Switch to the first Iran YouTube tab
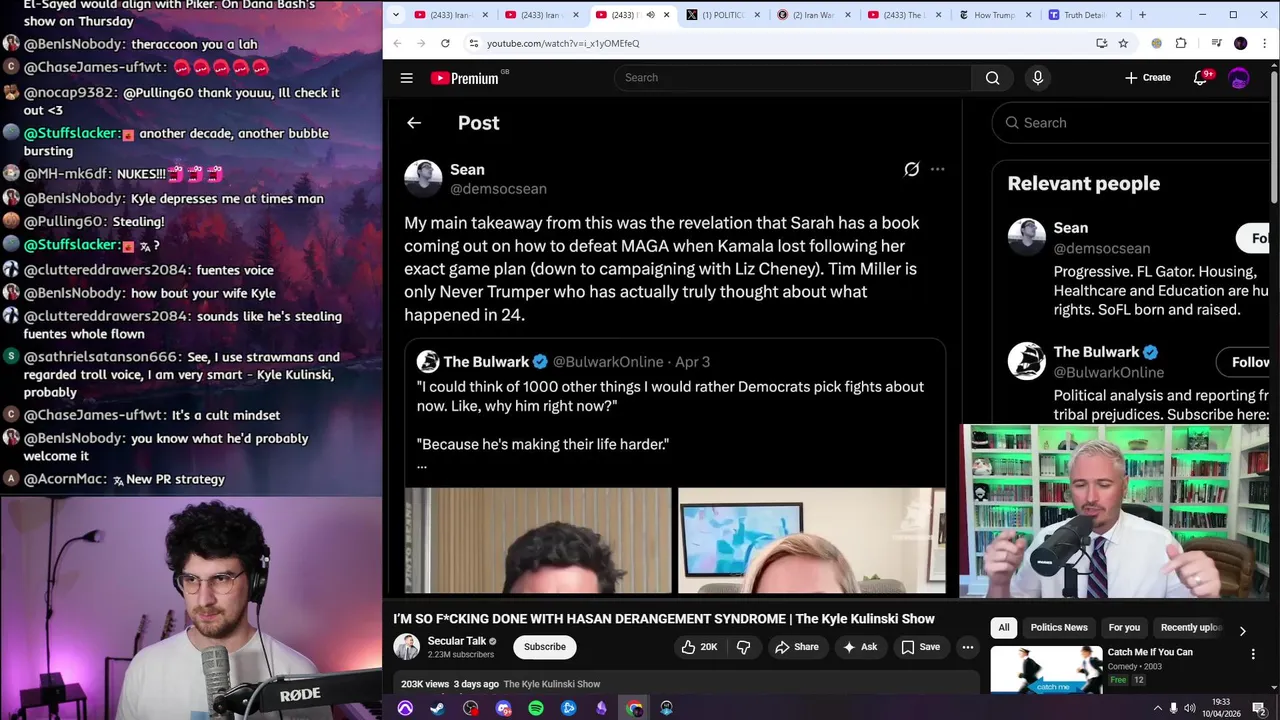 click(450, 15)
